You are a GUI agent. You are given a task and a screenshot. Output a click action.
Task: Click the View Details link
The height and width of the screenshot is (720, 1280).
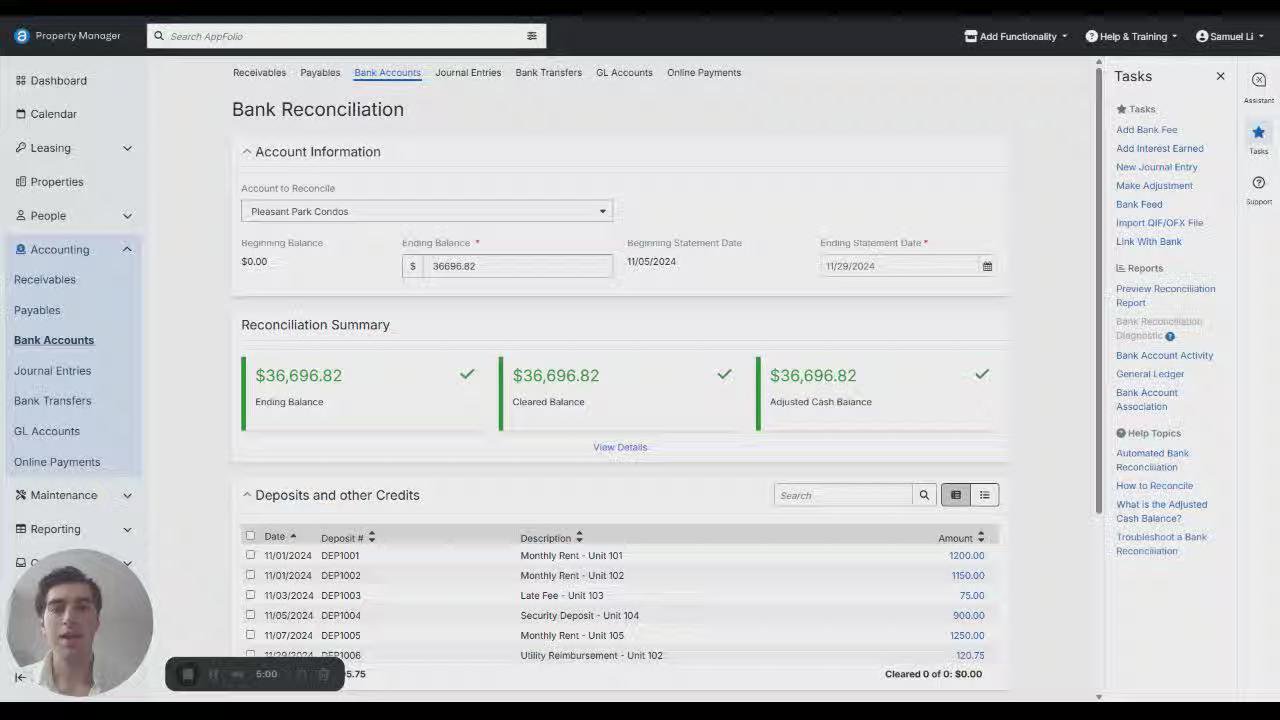620,447
